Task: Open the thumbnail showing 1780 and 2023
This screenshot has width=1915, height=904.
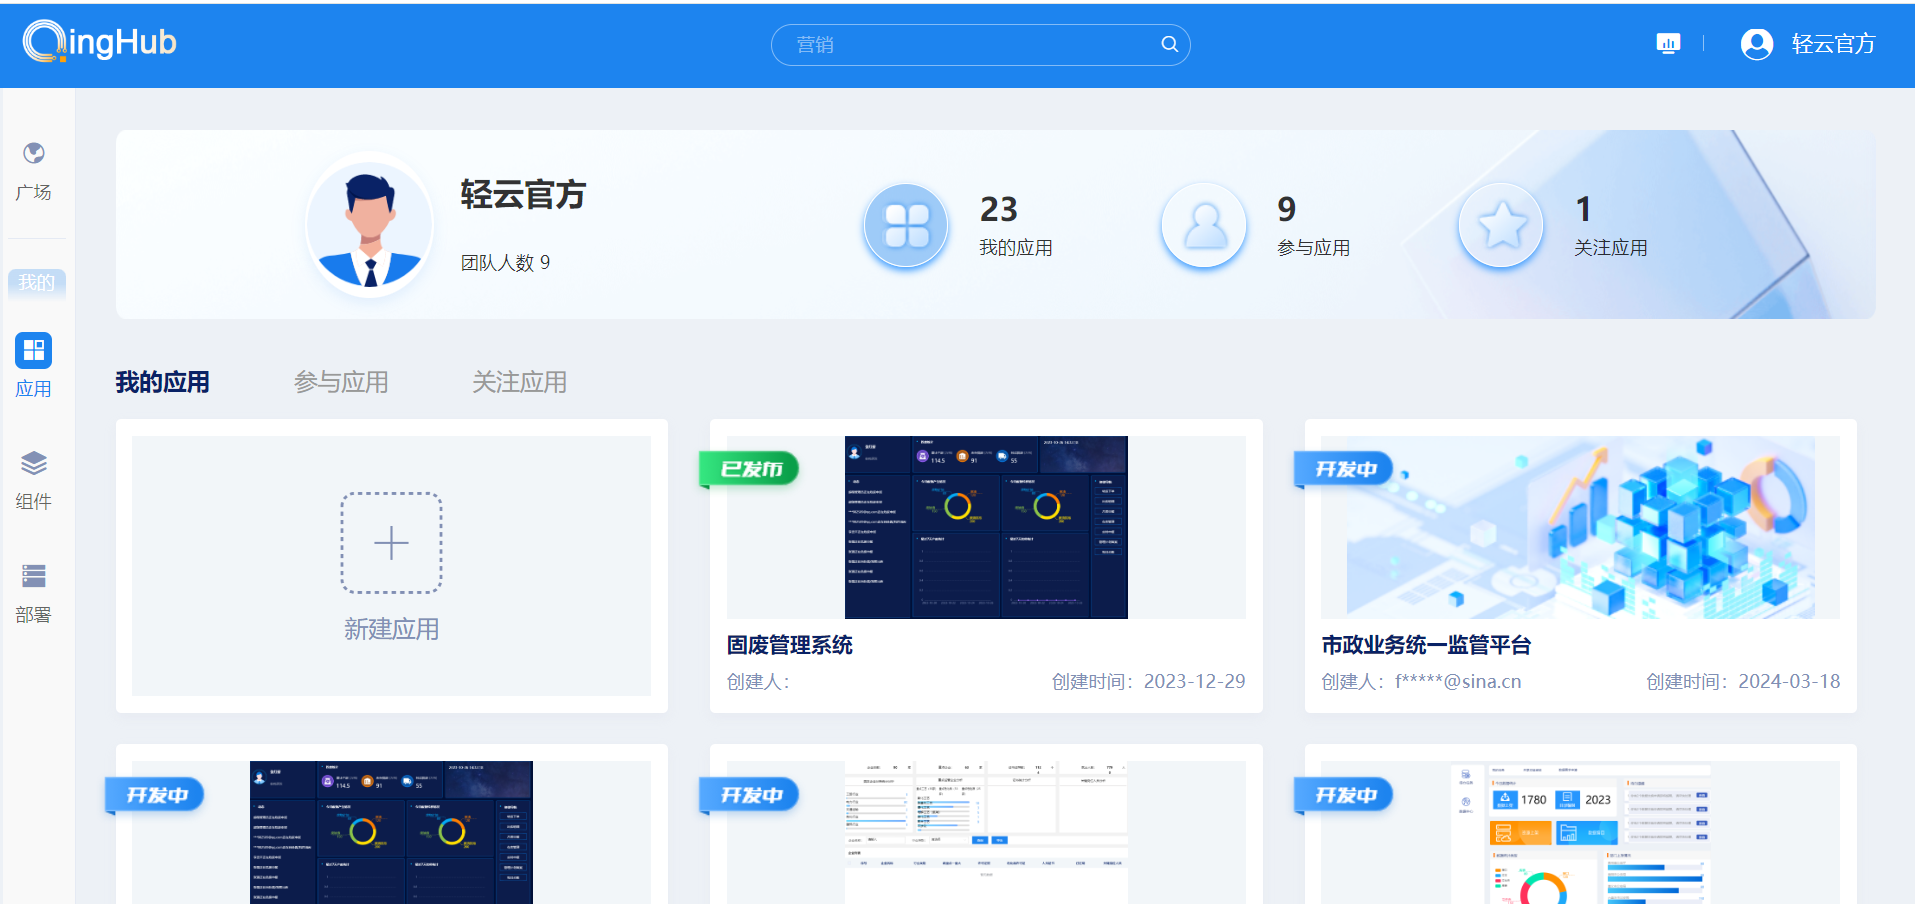Action: point(1580,832)
